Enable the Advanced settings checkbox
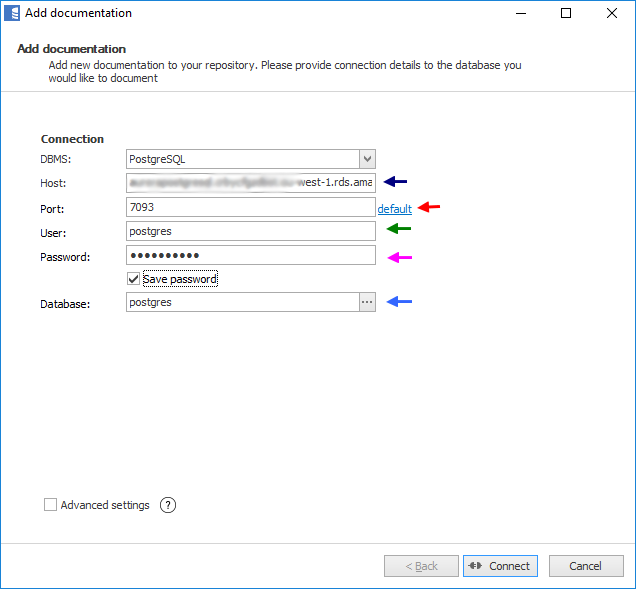636x589 pixels. click(50, 505)
